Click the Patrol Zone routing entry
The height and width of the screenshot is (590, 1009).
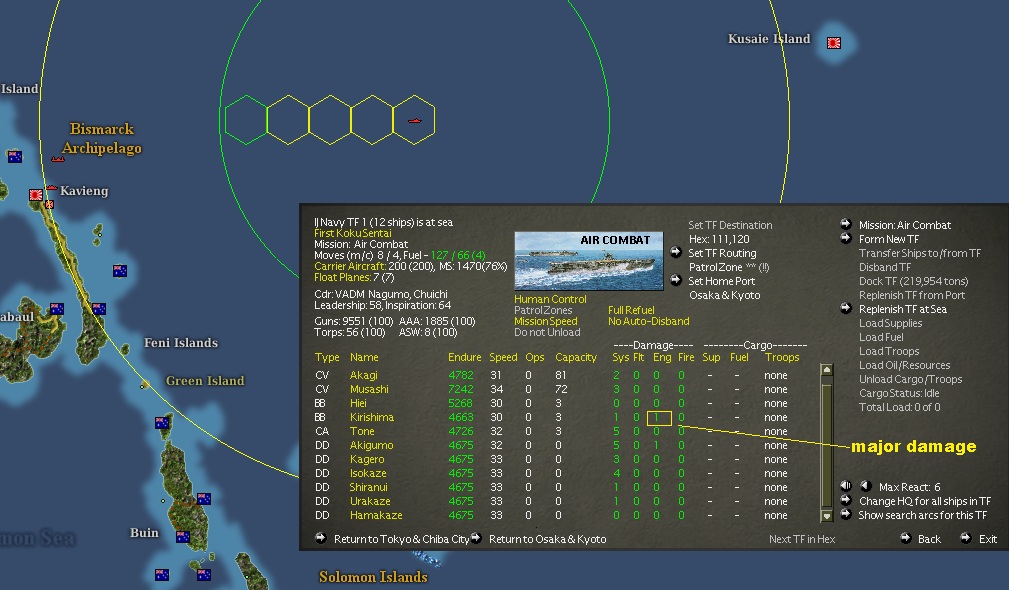728,267
